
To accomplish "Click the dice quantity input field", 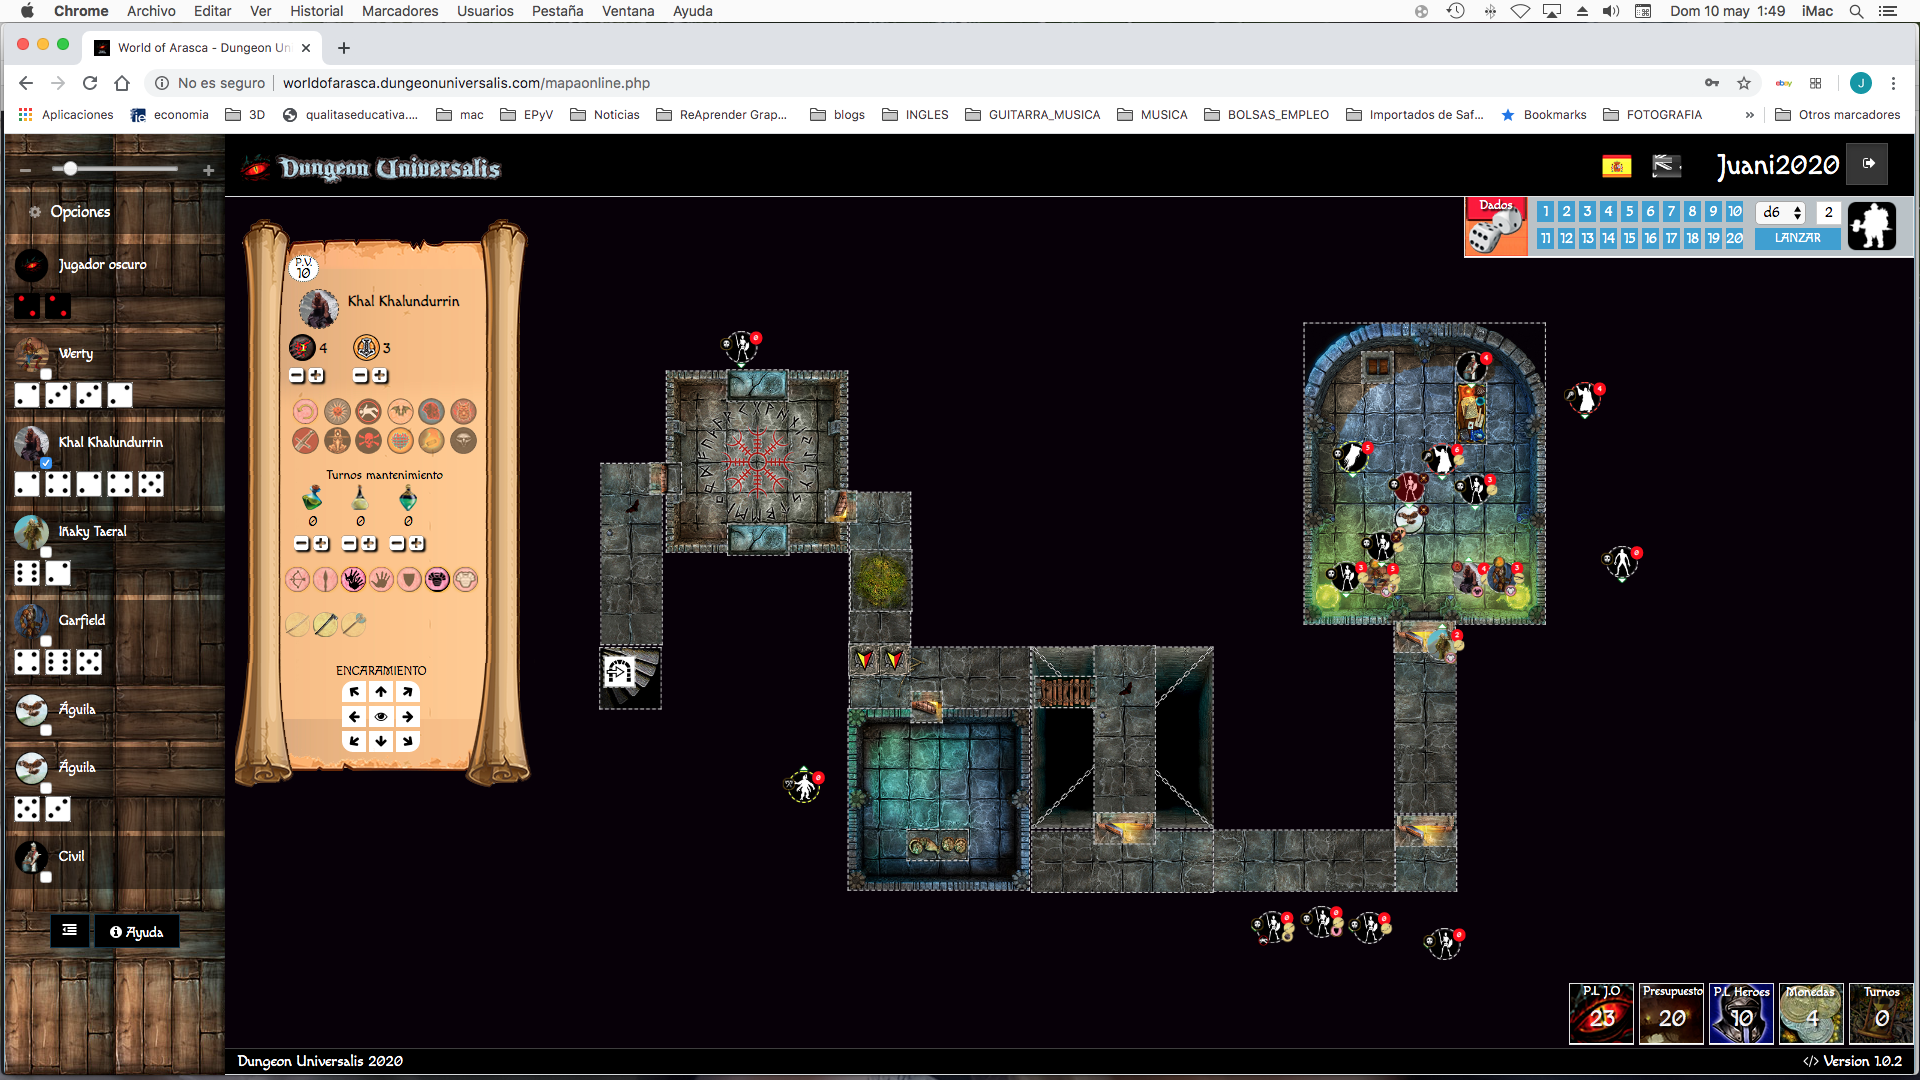I will coord(1828,212).
